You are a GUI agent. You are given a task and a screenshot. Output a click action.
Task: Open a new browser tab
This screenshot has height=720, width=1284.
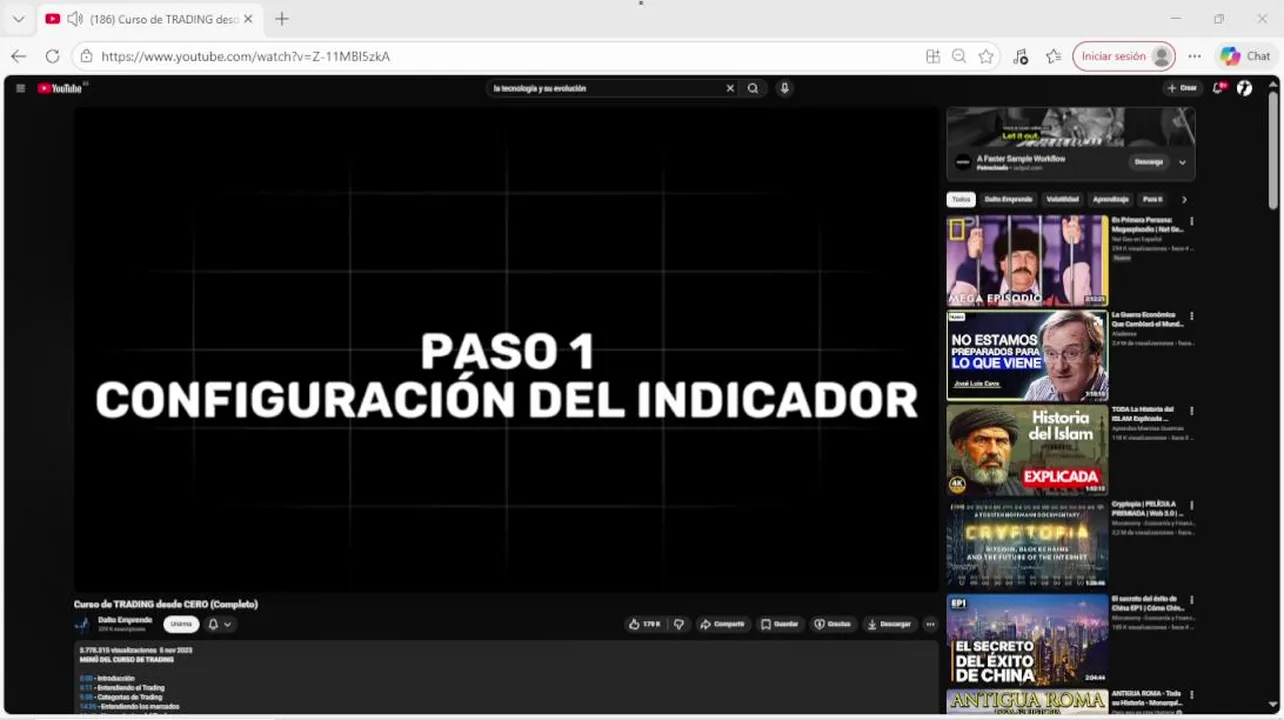282,19
